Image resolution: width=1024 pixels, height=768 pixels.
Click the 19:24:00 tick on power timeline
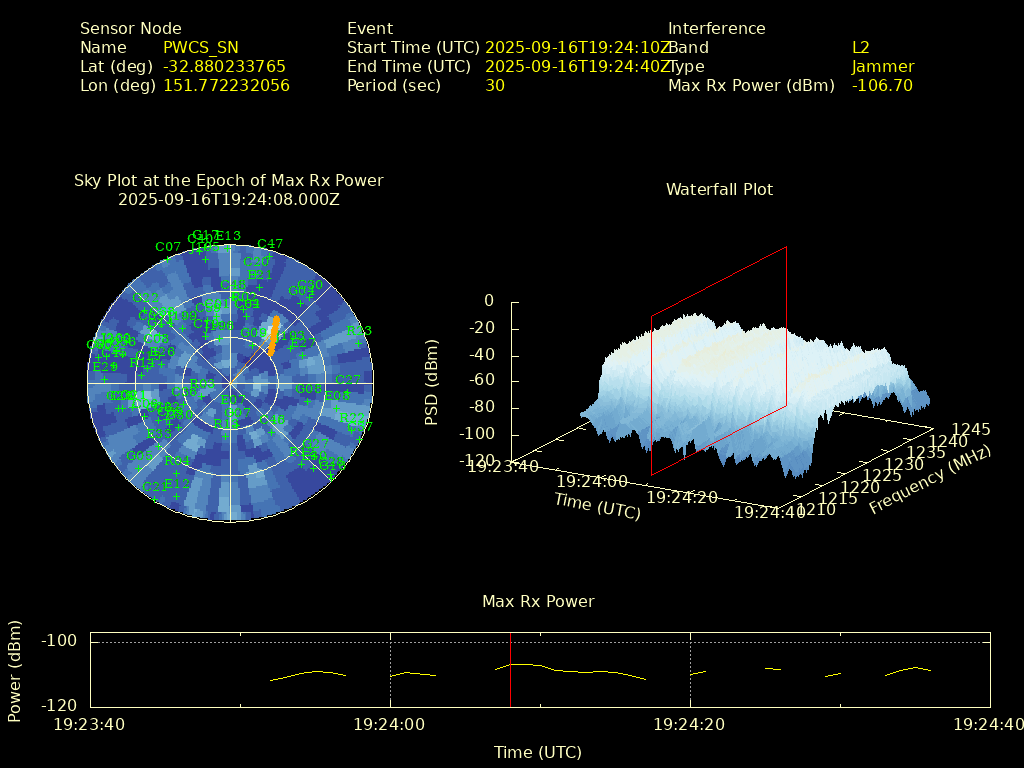390,724
